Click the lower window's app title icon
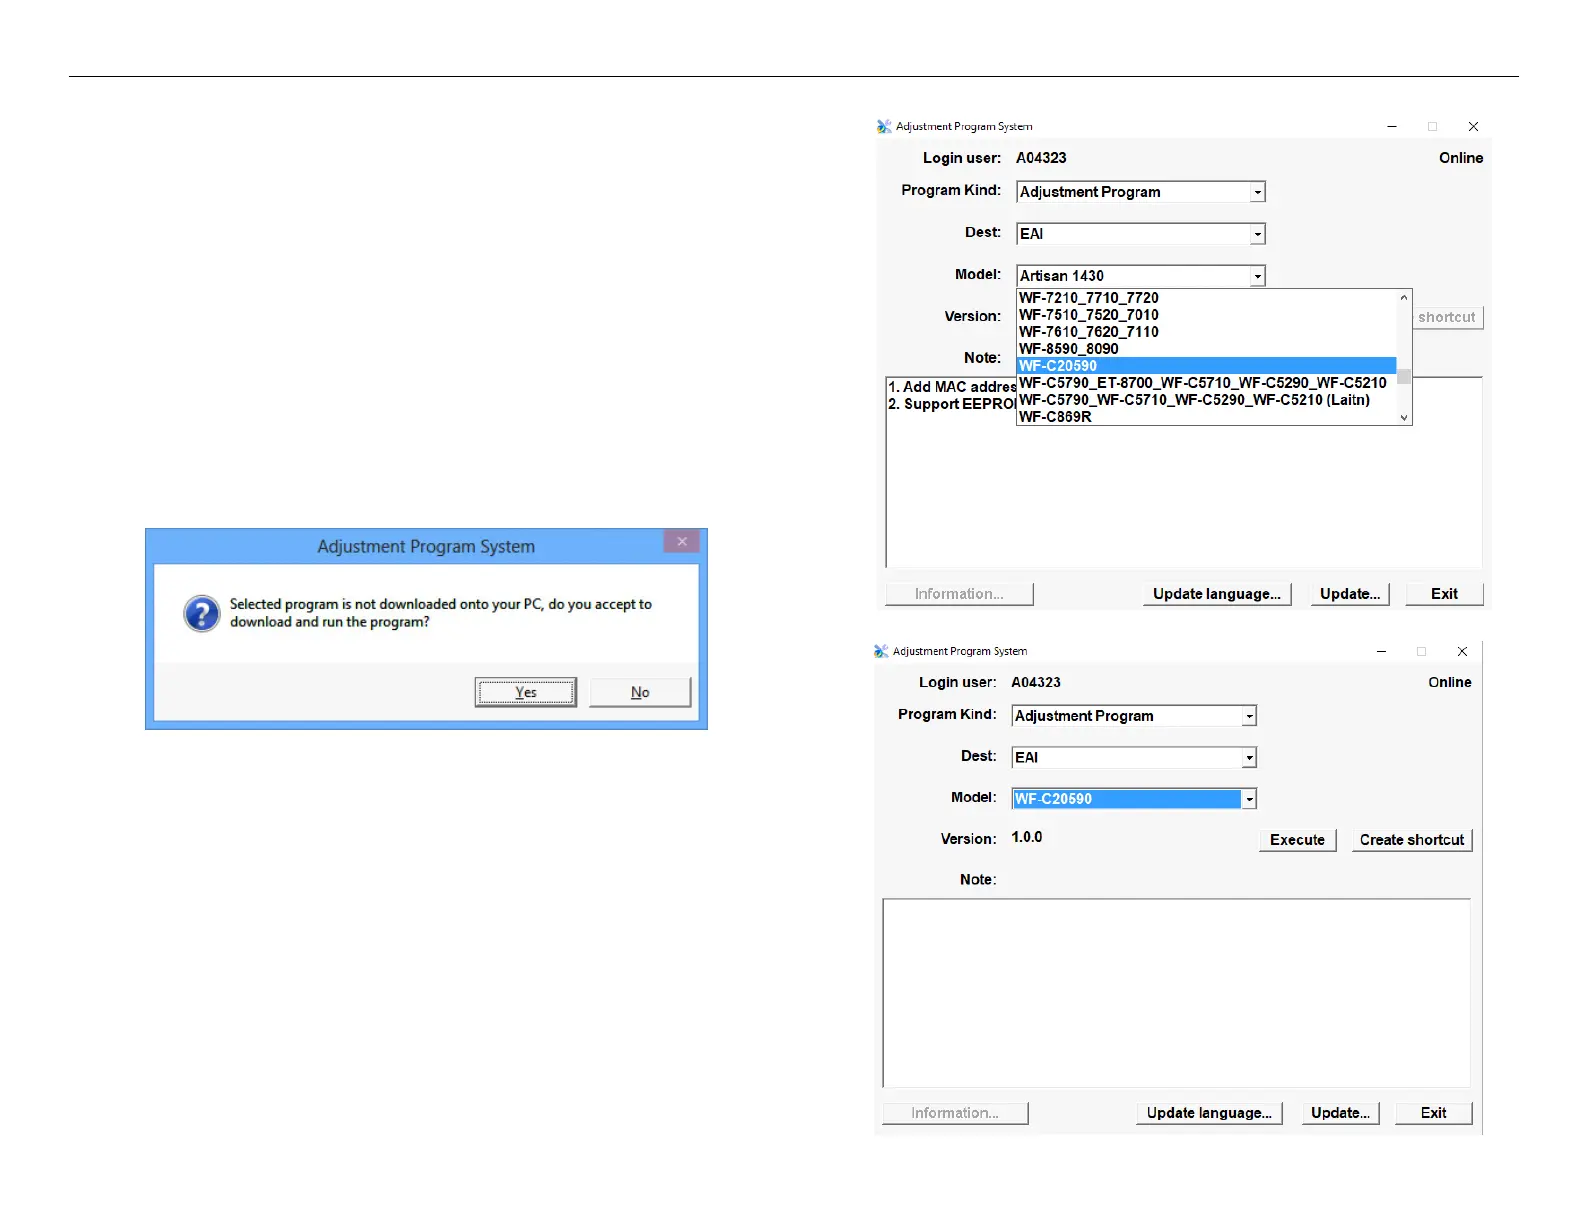The image size is (1584, 1224). click(881, 651)
